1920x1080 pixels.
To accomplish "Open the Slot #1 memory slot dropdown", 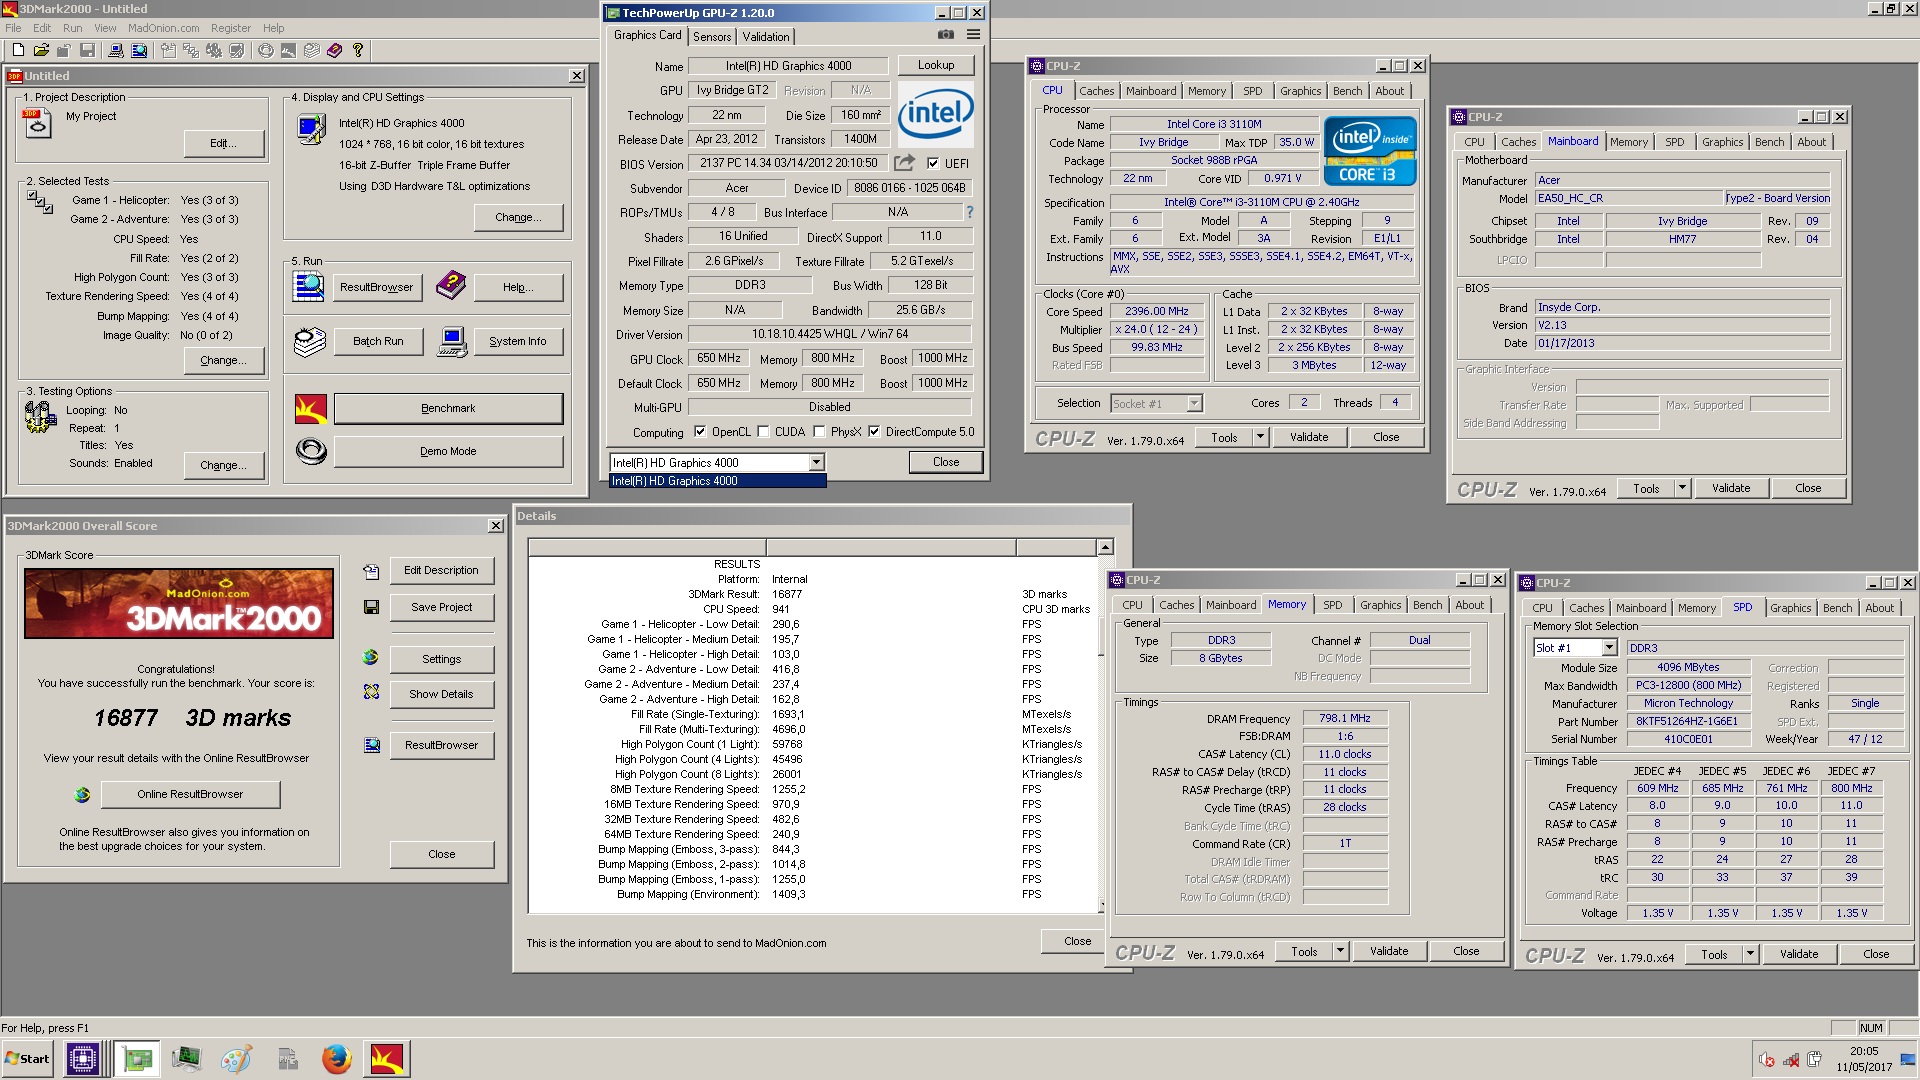I will coord(1609,648).
